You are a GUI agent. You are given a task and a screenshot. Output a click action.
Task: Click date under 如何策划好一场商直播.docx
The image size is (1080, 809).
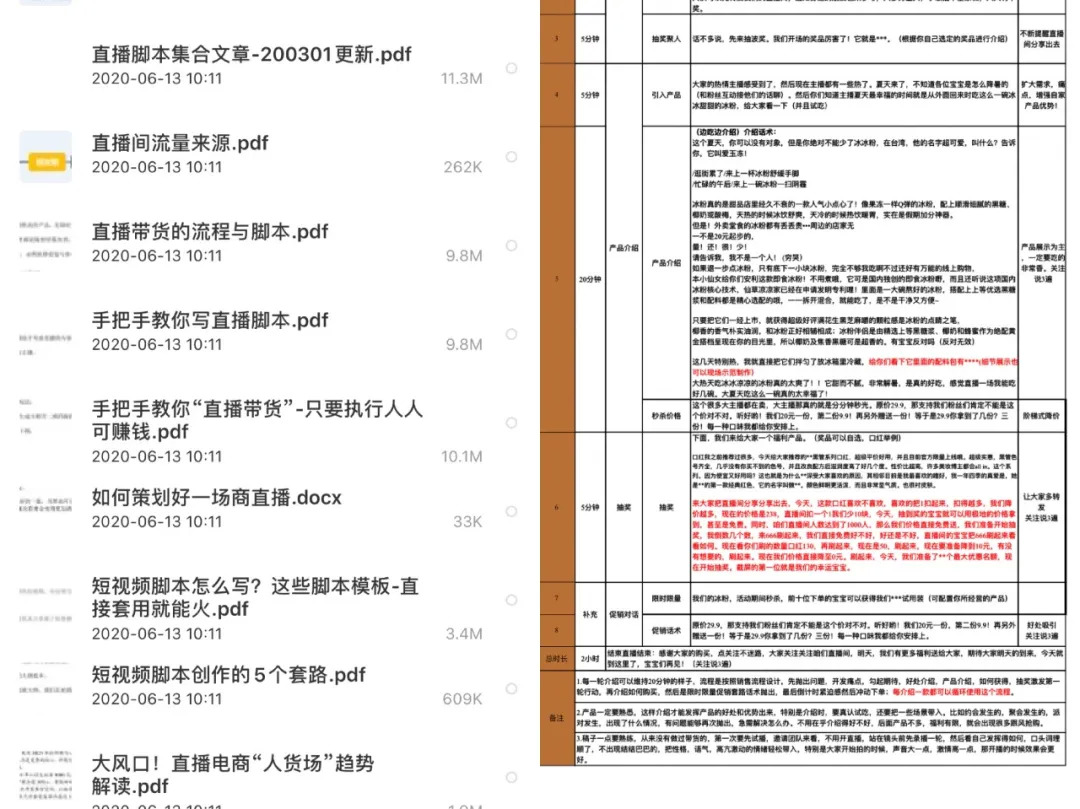pyautogui.click(x=157, y=522)
